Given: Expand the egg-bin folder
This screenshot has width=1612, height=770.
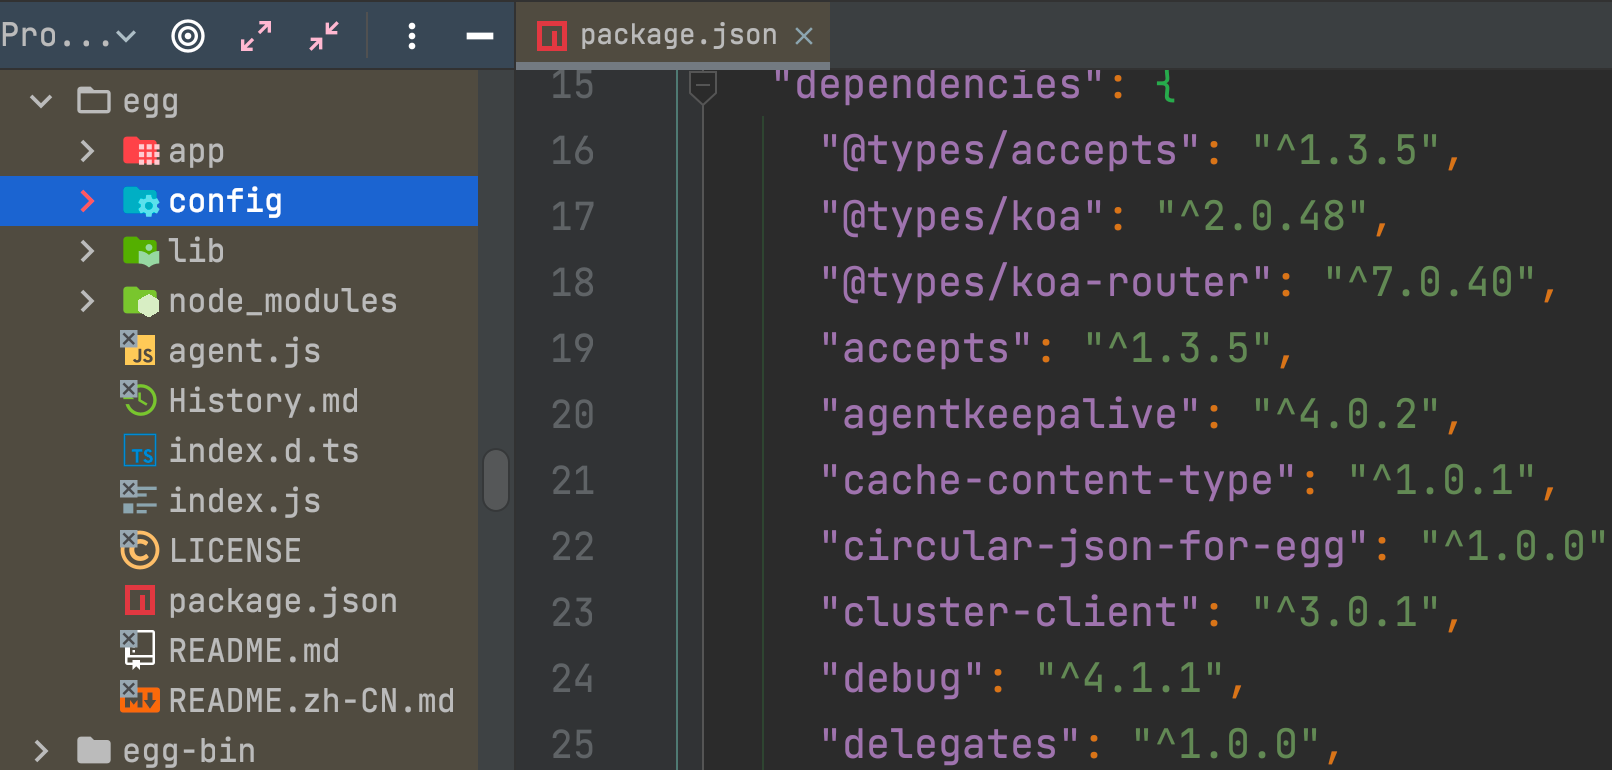Looking at the screenshot, I should coord(41,751).
